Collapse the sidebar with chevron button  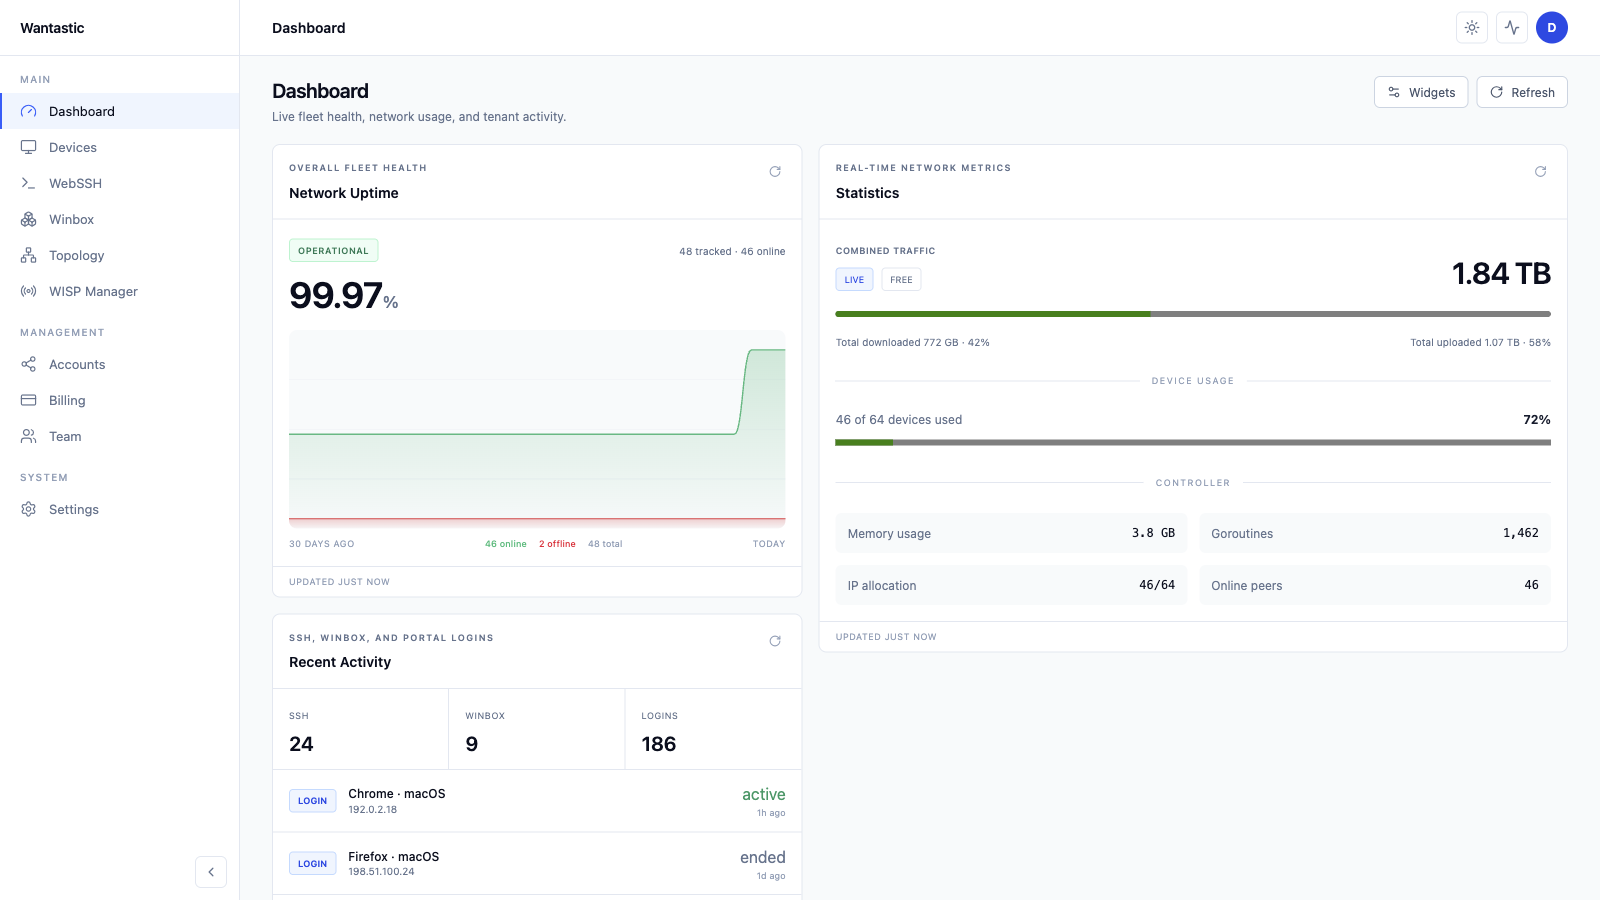[x=211, y=872]
